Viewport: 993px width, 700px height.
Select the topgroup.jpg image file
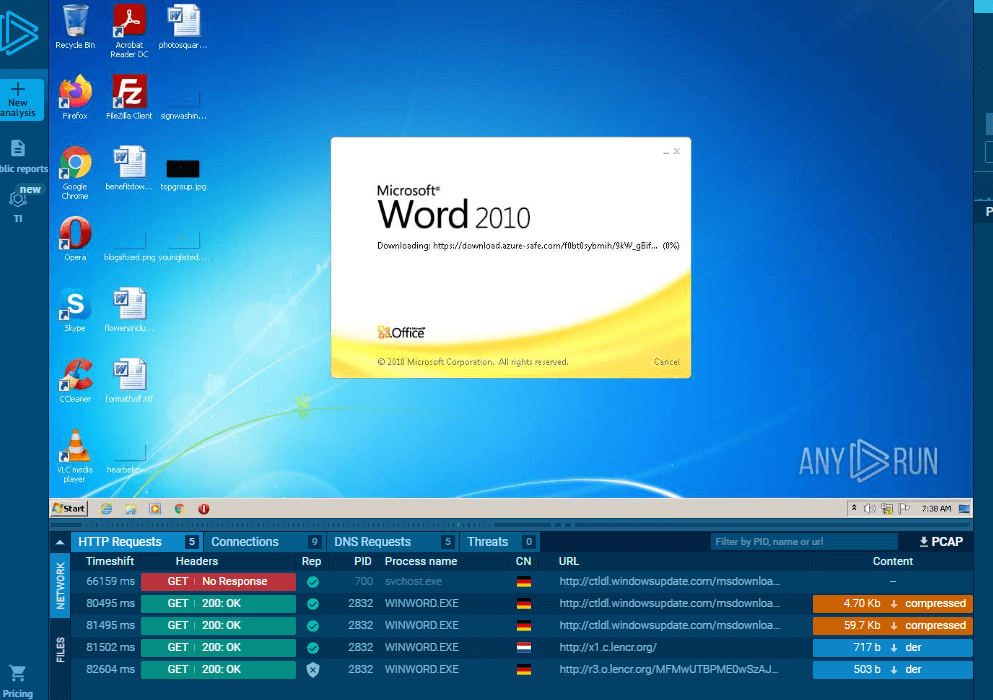183,174
